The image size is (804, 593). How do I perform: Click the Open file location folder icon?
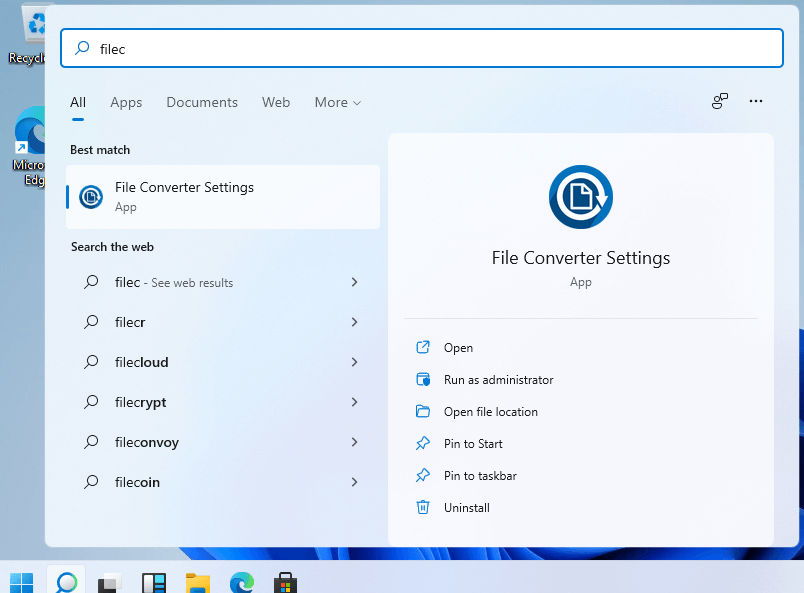coord(423,411)
